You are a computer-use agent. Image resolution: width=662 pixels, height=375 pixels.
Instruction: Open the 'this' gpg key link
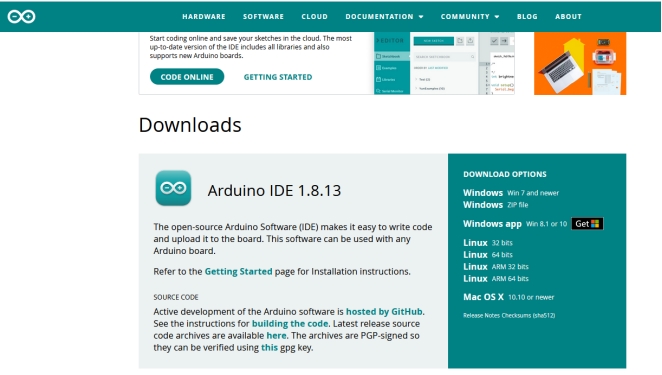pos(269,348)
